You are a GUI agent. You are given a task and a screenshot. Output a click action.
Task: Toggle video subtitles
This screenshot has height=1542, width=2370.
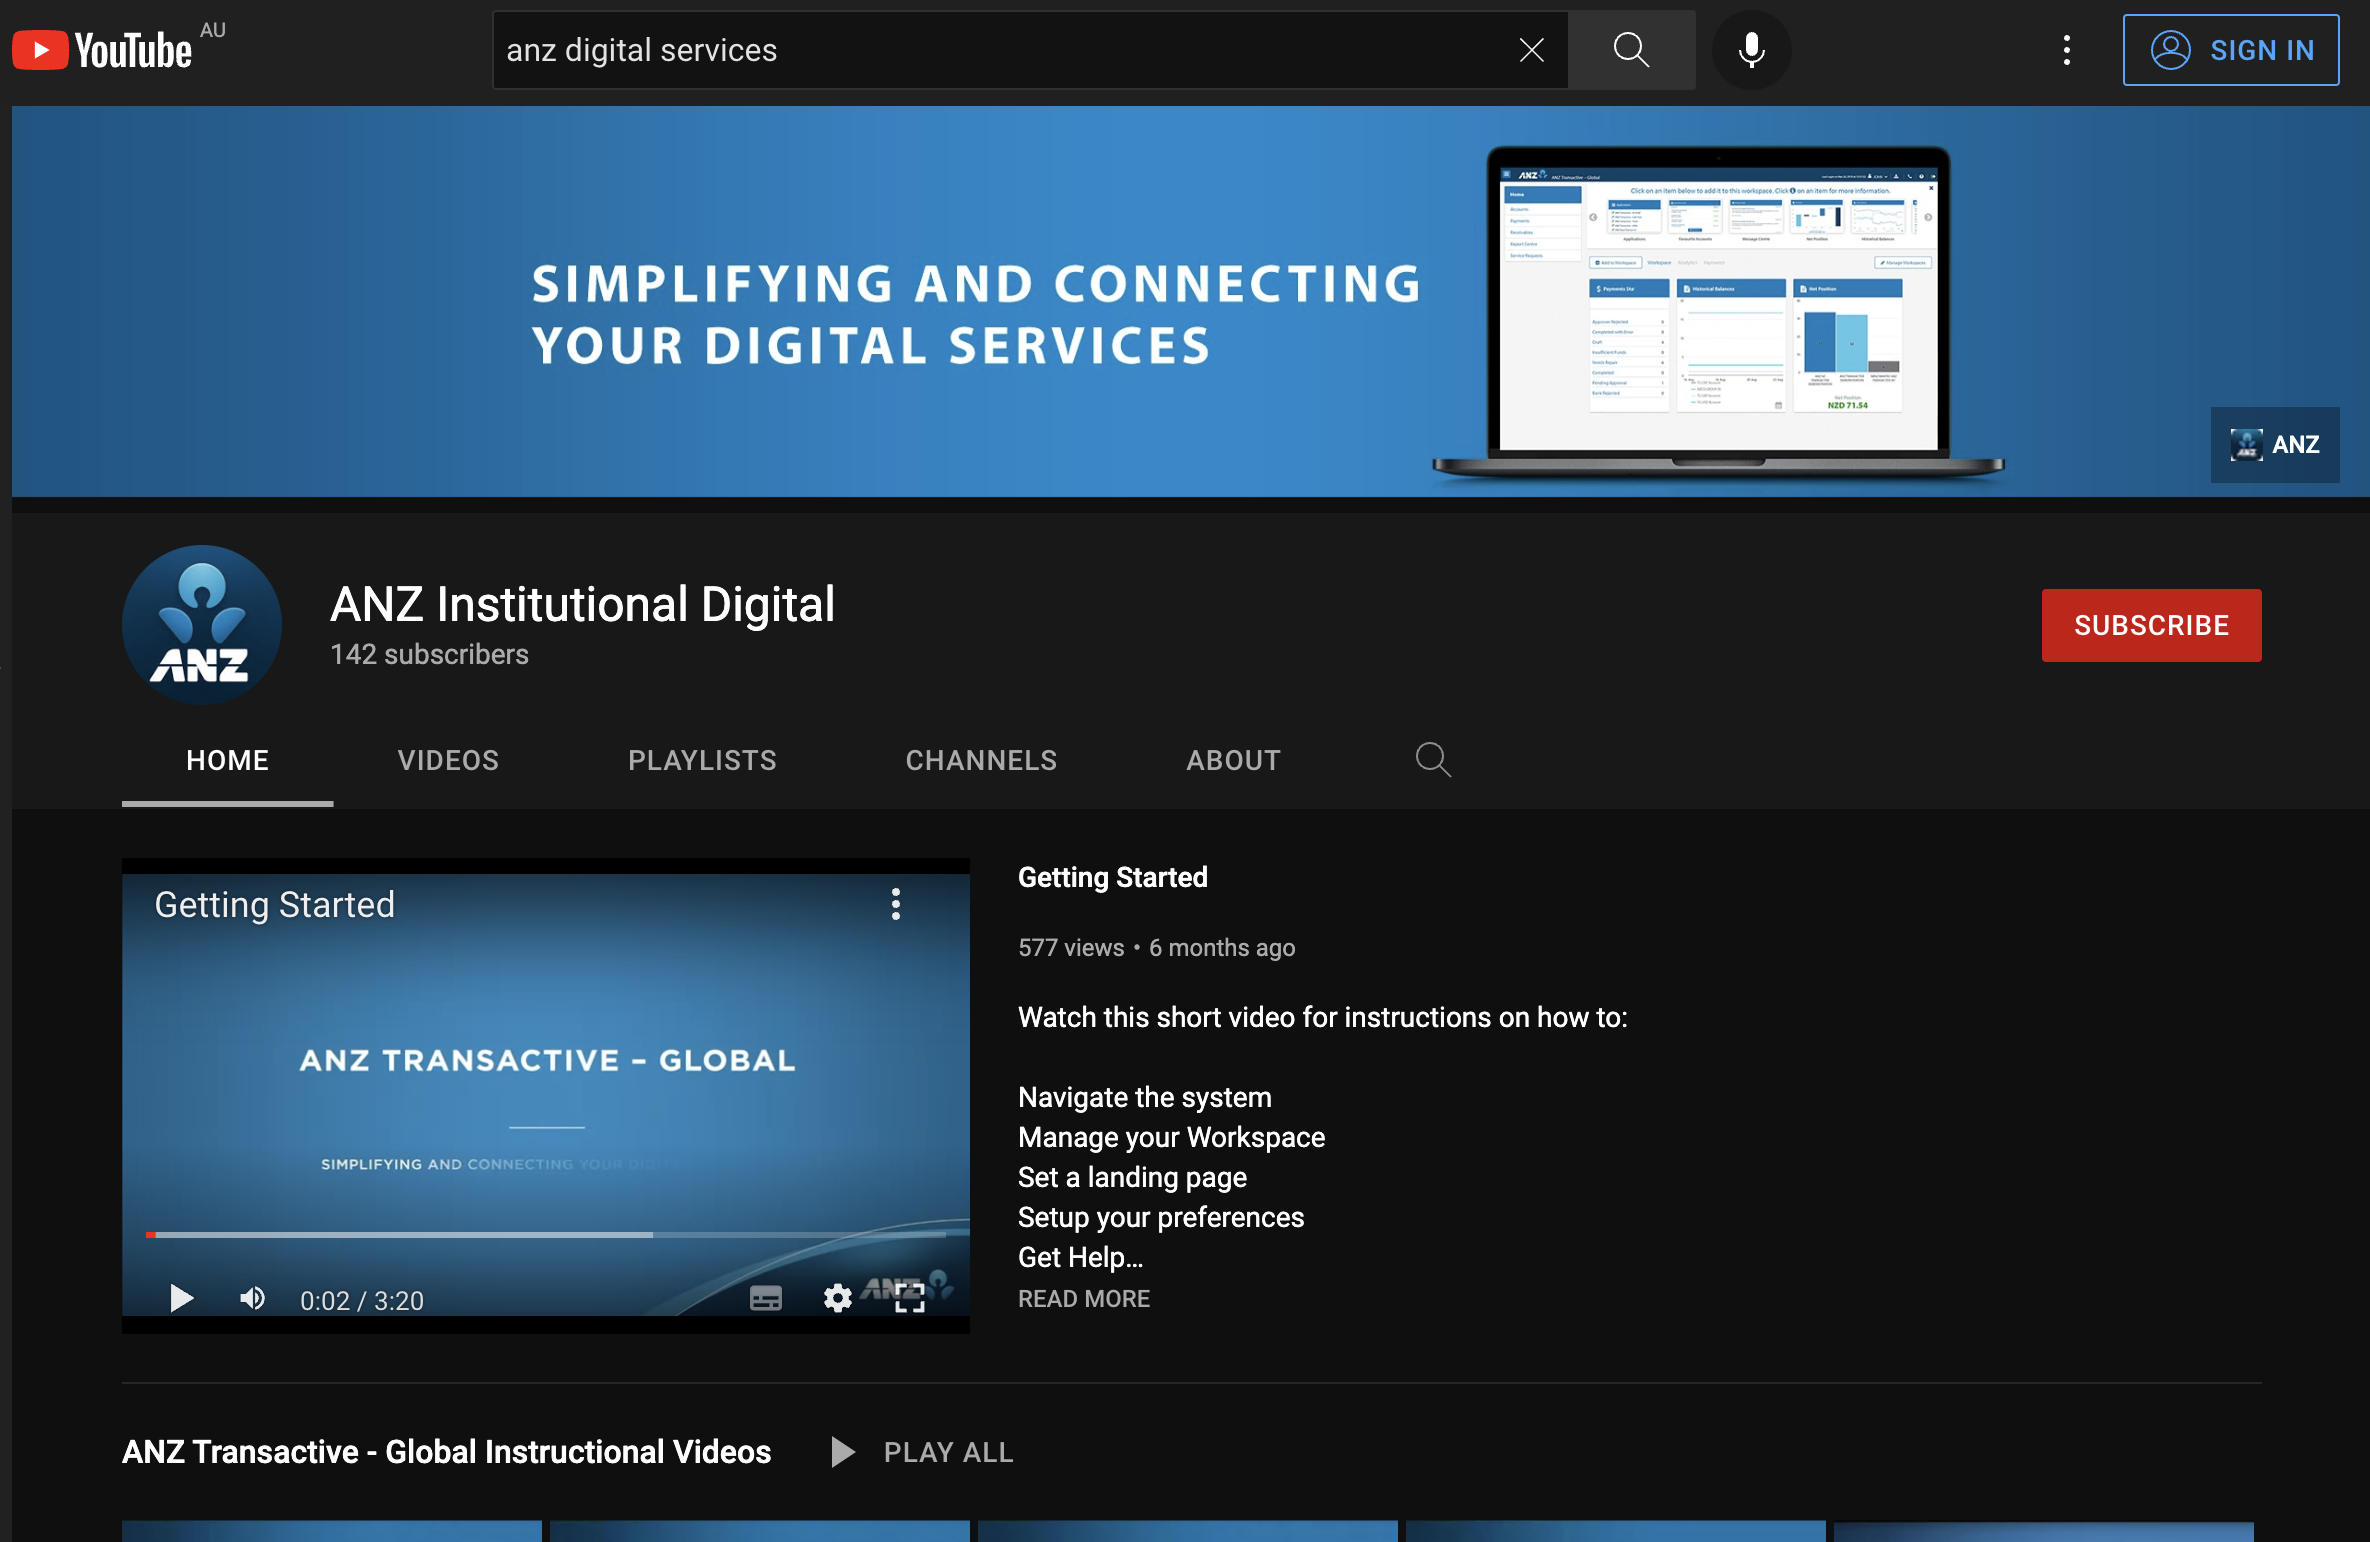tap(766, 1299)
